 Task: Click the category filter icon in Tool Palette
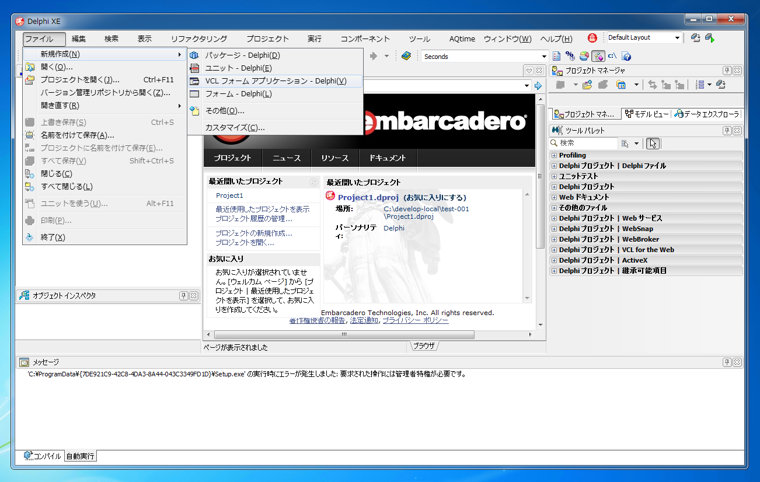625,144
